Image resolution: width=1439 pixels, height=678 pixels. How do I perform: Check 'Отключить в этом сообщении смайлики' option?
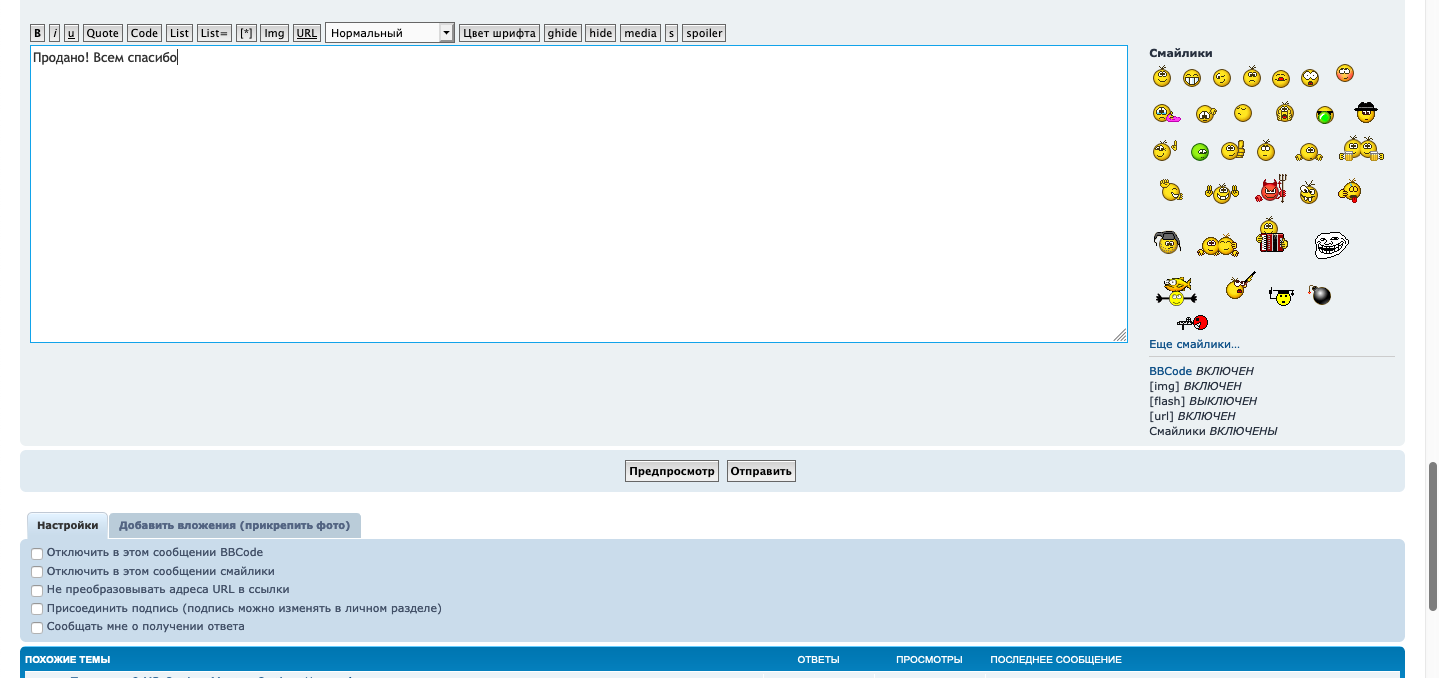[37, 572]
